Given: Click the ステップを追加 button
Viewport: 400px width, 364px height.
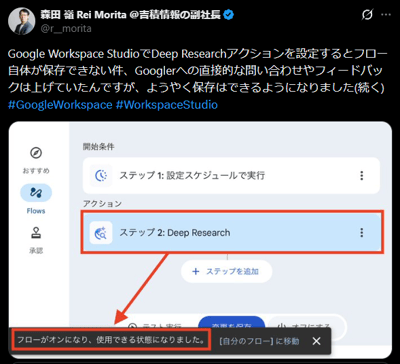Looking at the screenshot, I should coord(227,271).
